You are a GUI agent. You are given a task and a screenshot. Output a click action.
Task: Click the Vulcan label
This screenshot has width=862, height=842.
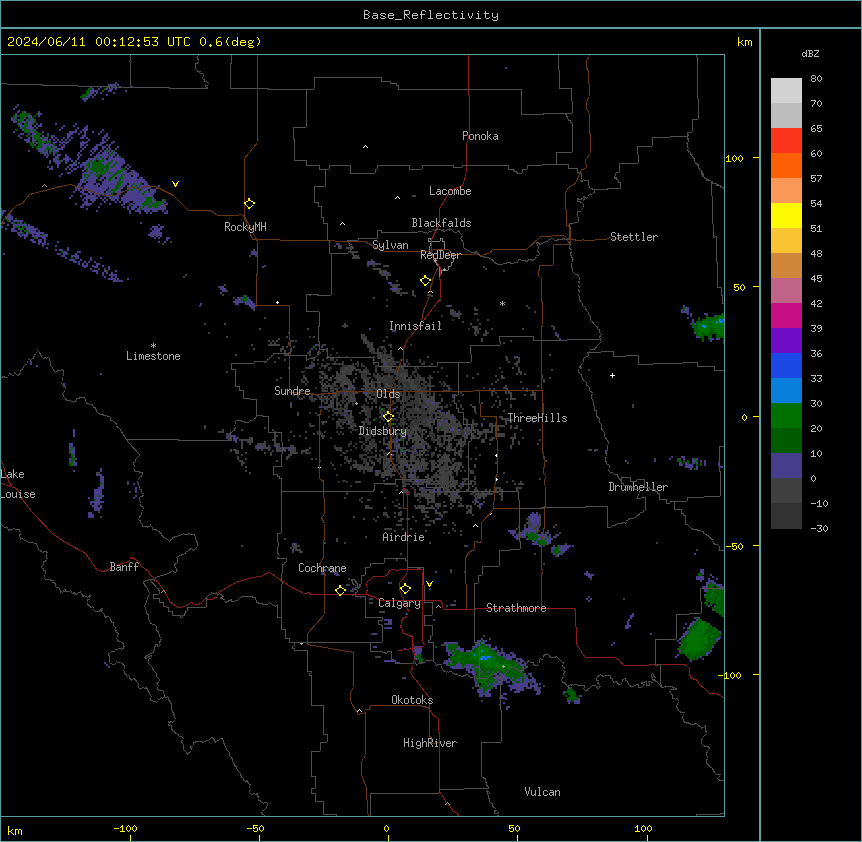click(543, 792)
